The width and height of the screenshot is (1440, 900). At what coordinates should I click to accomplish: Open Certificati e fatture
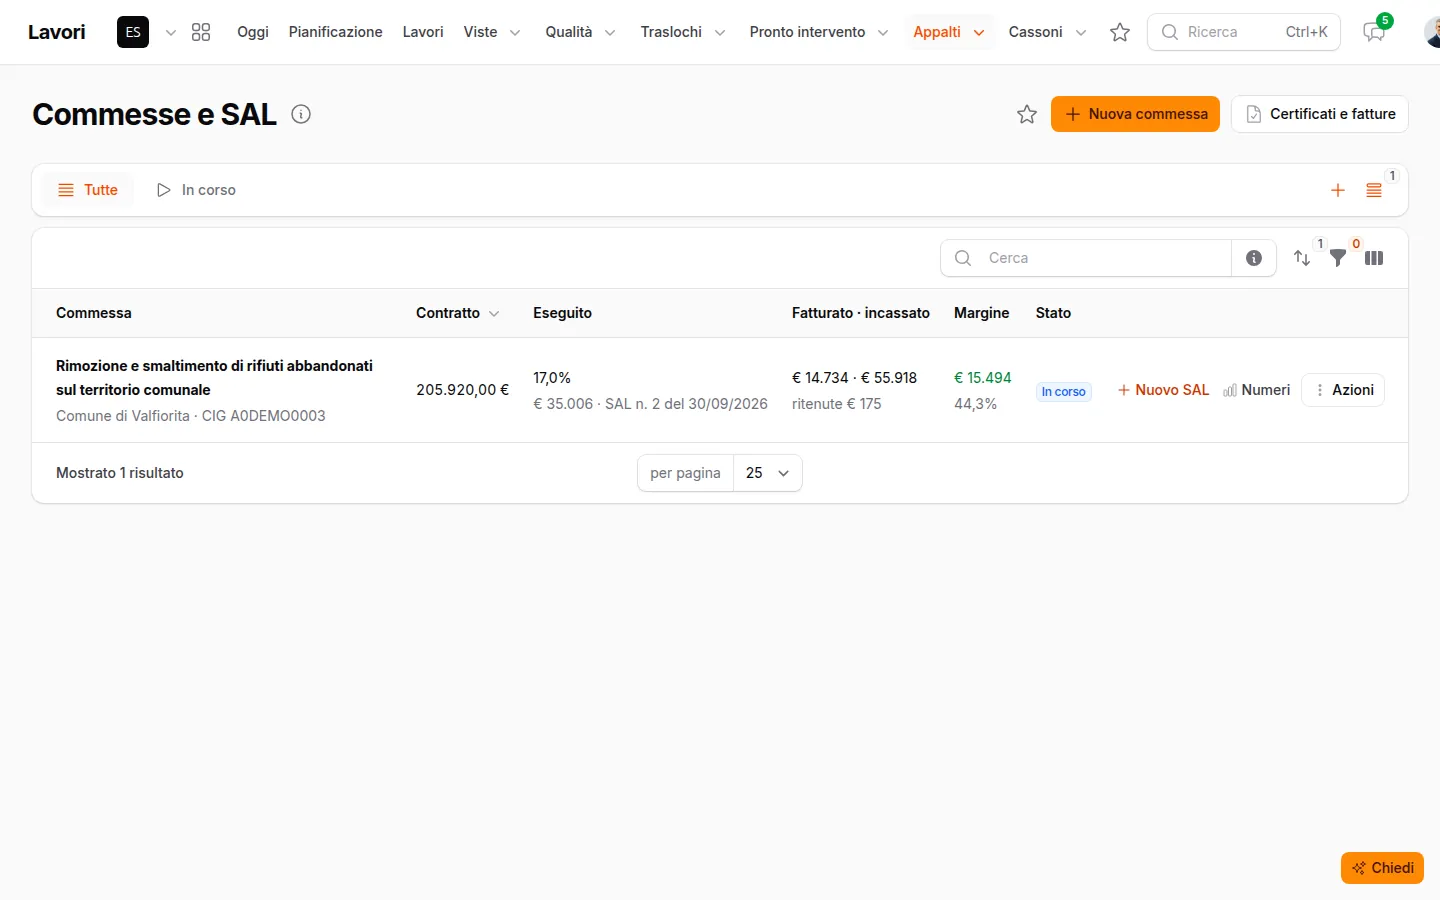point(1320,114)
